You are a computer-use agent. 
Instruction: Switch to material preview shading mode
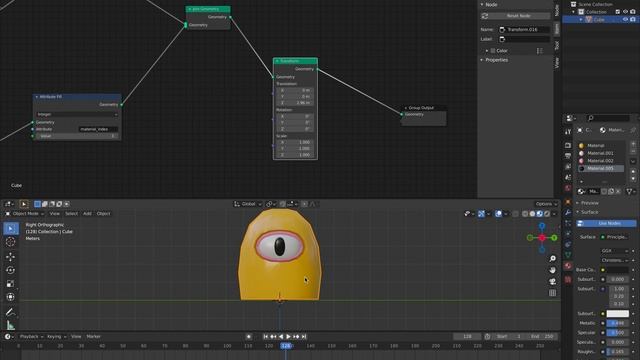coord(540,214)
